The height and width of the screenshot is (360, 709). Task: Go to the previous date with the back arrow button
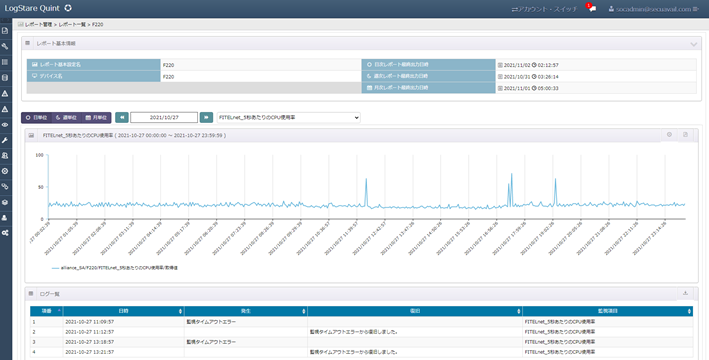pos(122,118)
